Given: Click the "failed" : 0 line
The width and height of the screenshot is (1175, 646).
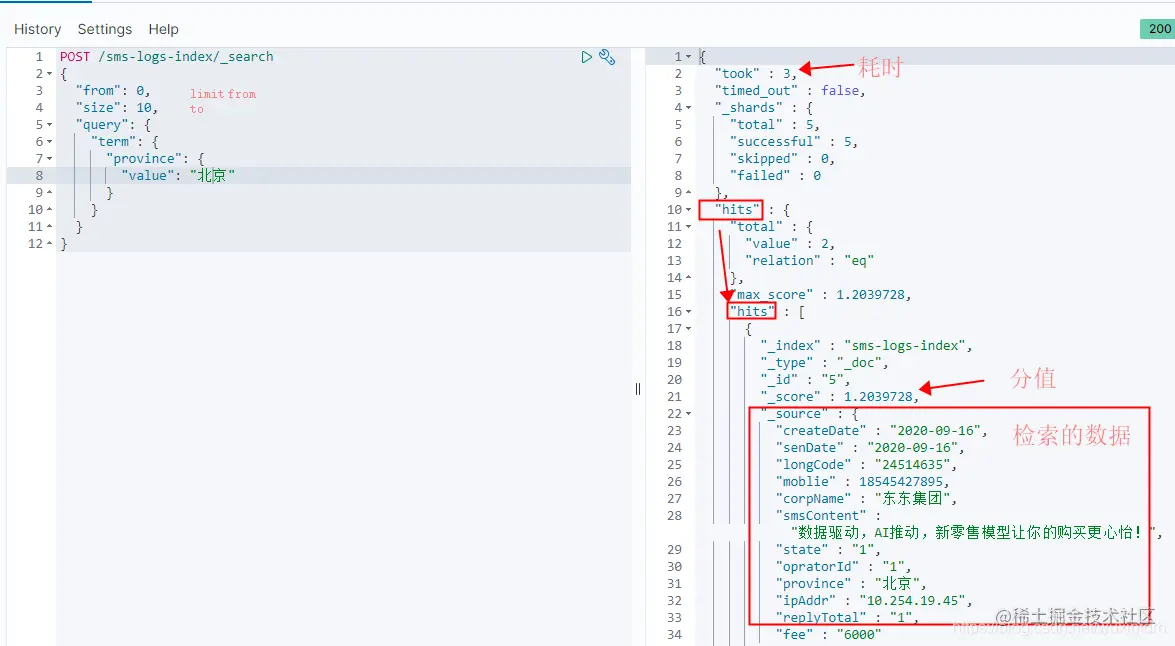Looking at the screenshot, I should point(775,175).
